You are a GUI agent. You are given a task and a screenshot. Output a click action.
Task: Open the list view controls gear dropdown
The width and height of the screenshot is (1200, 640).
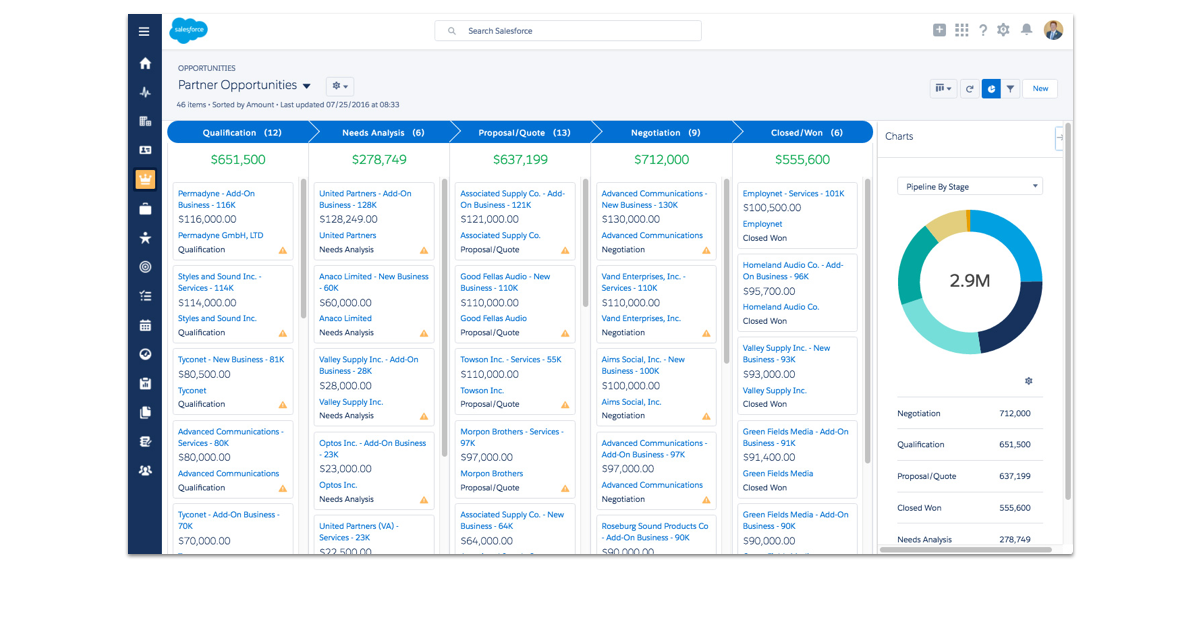[340, 87]
